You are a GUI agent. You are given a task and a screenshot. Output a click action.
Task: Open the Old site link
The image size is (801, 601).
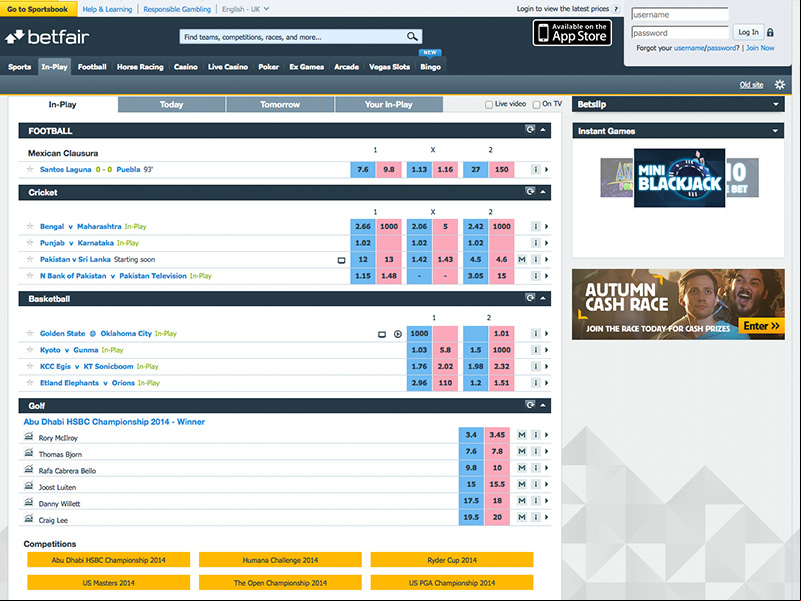tap(751, 85)
